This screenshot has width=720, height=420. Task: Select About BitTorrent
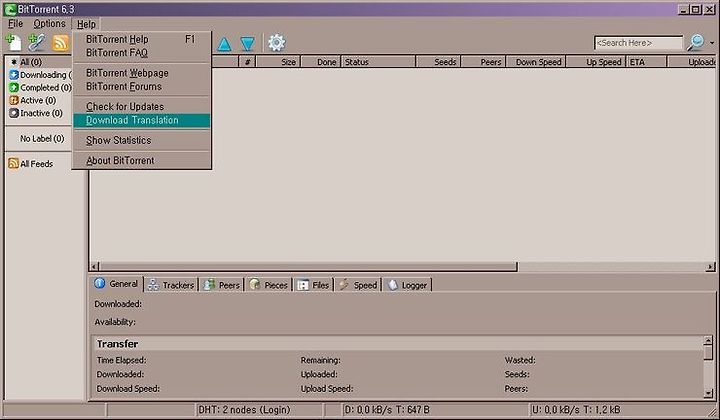coord(141,161)
